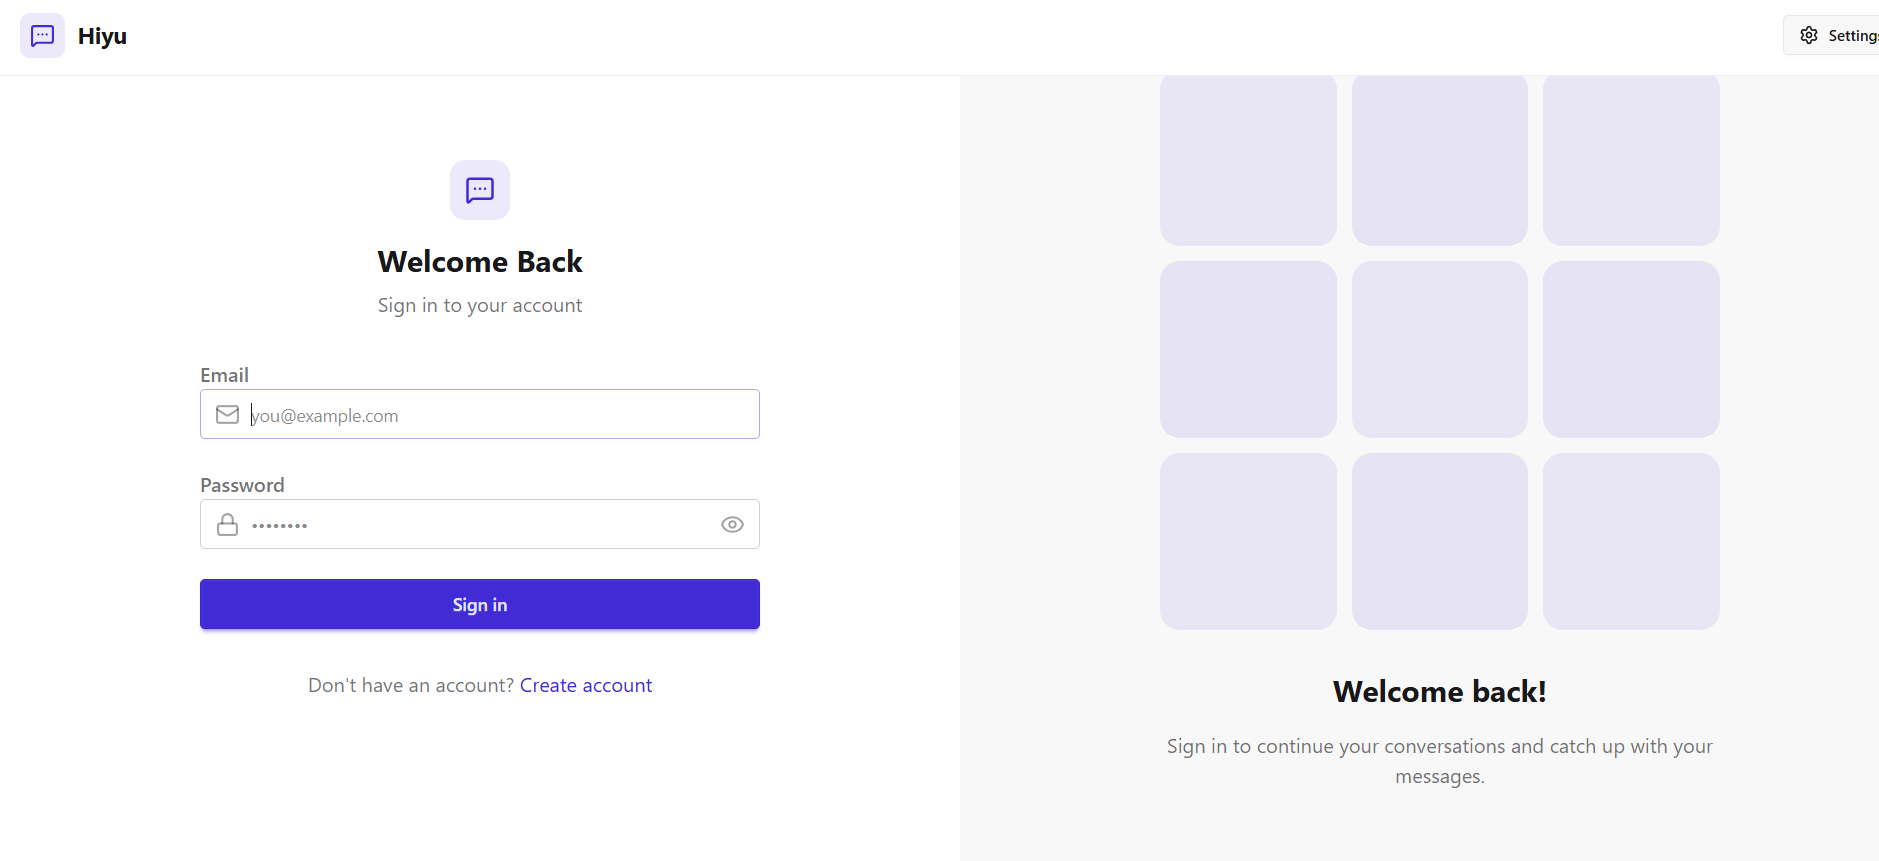The width and height of the screenshot is (1879, 861).
Task: Click the Hiyu brand name text
Action: pyautogui.click(x=101, y=35)
